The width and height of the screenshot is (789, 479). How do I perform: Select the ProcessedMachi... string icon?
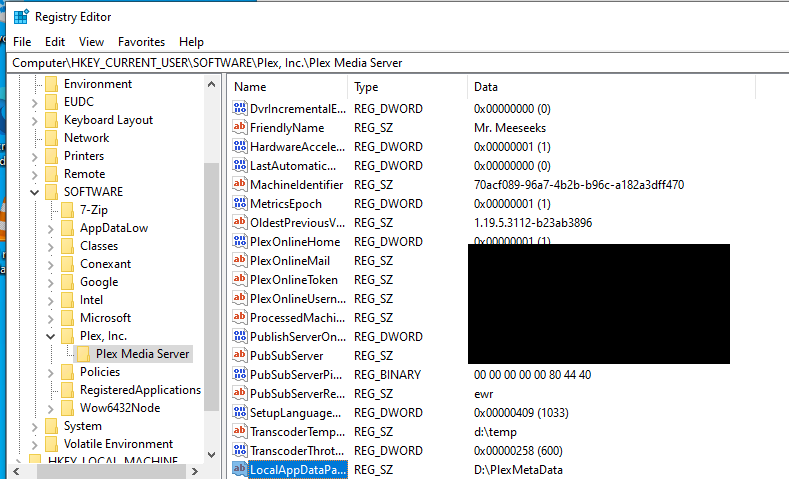(x=240, y=317)
